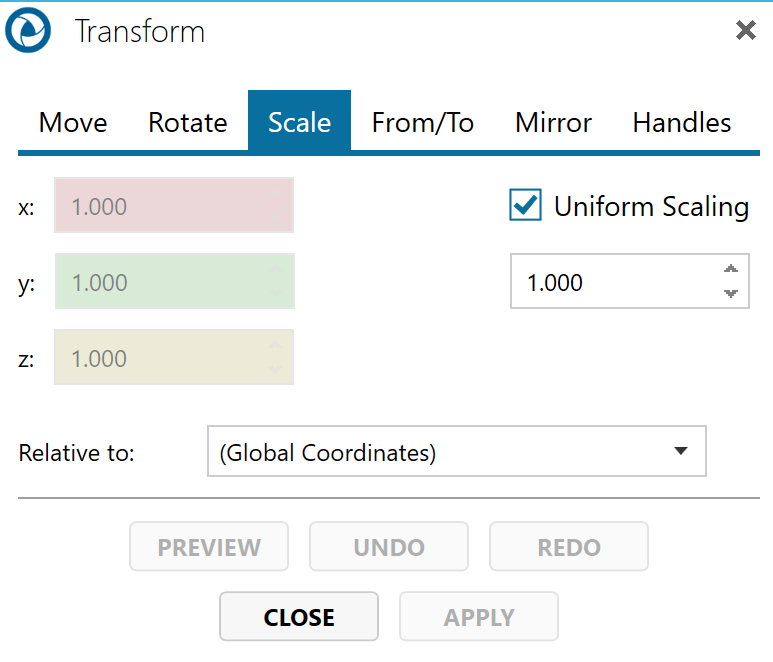Click the Transform dialog logo icon
This screenshot has width=773, height=662.
[x=28, y=31]
